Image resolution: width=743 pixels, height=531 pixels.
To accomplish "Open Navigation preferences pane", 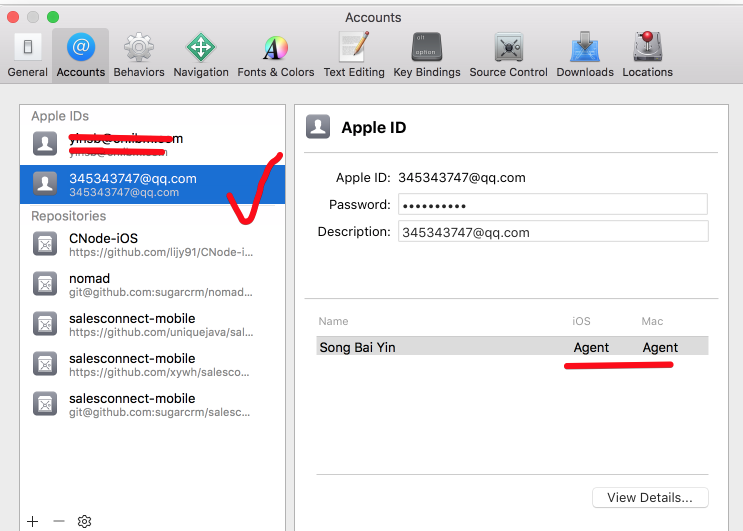I will click(x=201, y=55).
